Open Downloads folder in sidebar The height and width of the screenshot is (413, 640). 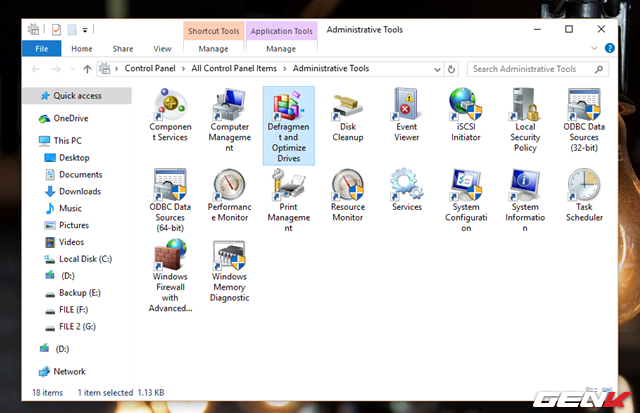(73, 191)
